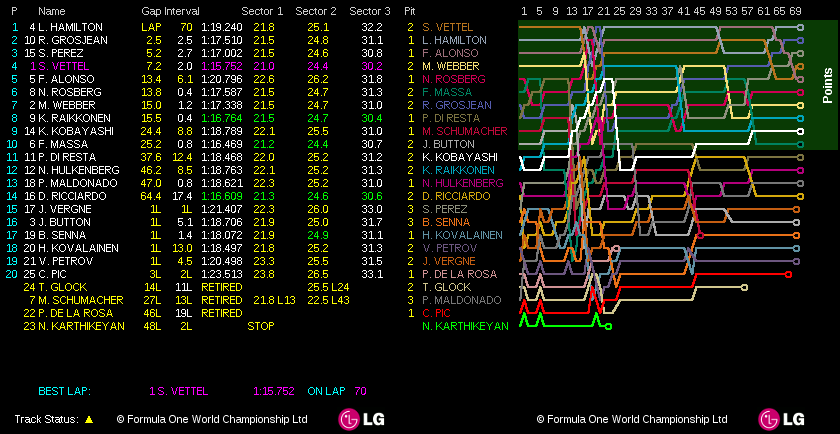
Task: Click K. RAIKKONEN in the timing table
Action: 74,118
